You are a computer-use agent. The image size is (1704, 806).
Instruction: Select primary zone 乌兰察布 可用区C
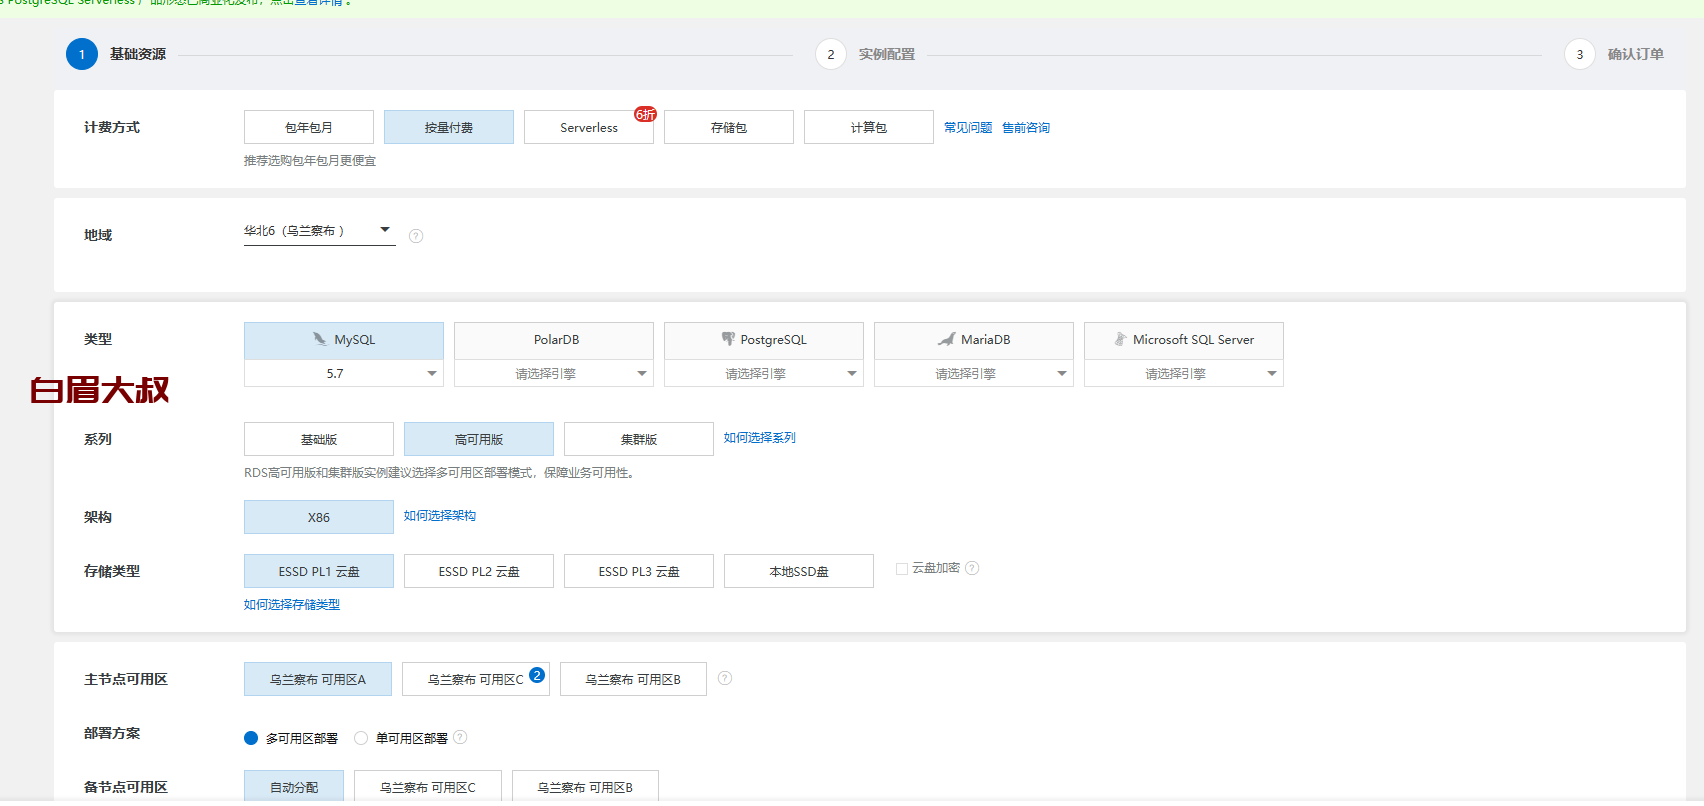coord(476,679)
